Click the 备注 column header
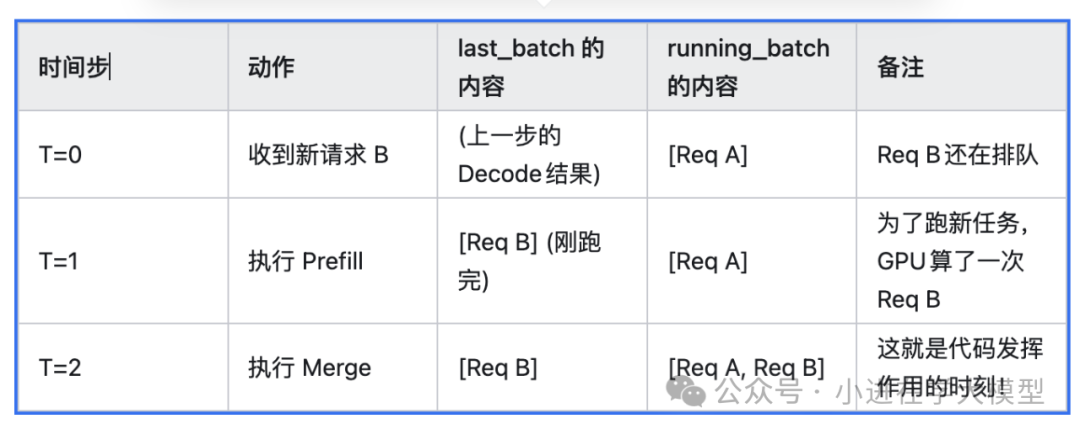 pyautogui.click(x=900, y=68)
